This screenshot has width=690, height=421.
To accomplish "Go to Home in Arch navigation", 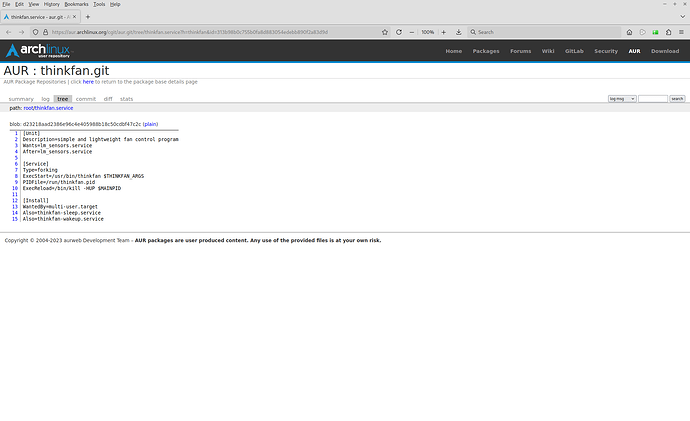I will click(454, 51).
